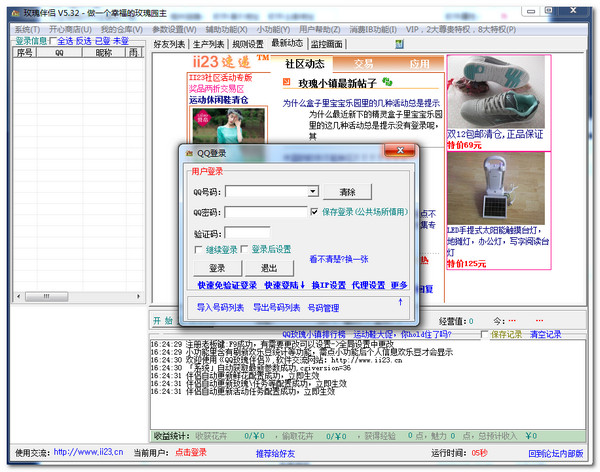This screenshot has width=600, height=472.
Task: Toggle 保存登录 (公共场所慎用) checkbox
Action: [x=314, y=212]
